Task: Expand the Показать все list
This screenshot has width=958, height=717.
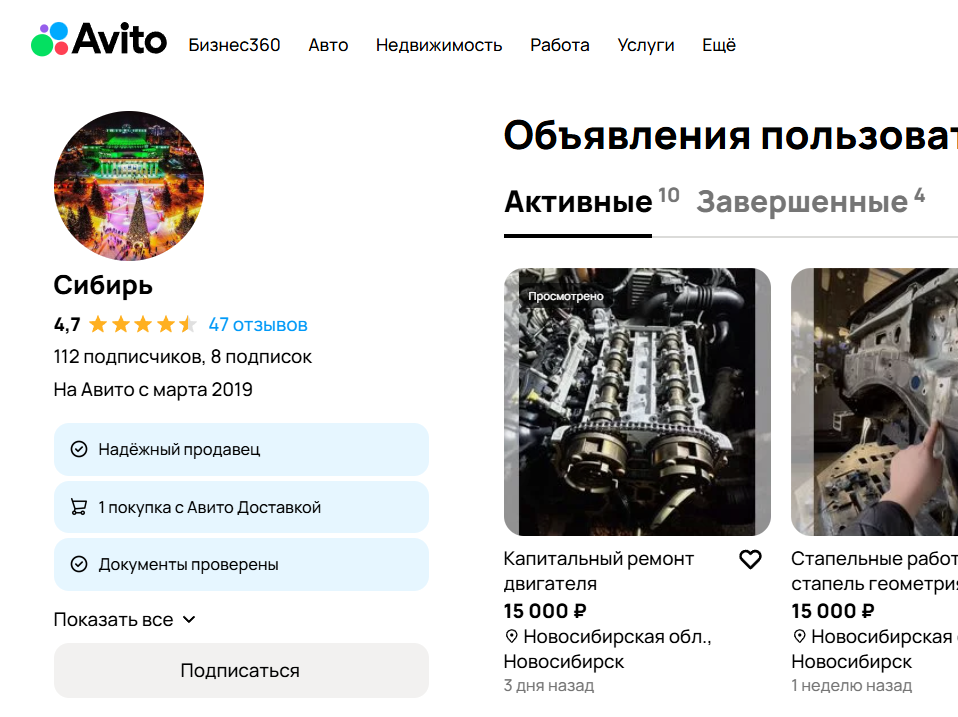Action: (x=124, y=620)
